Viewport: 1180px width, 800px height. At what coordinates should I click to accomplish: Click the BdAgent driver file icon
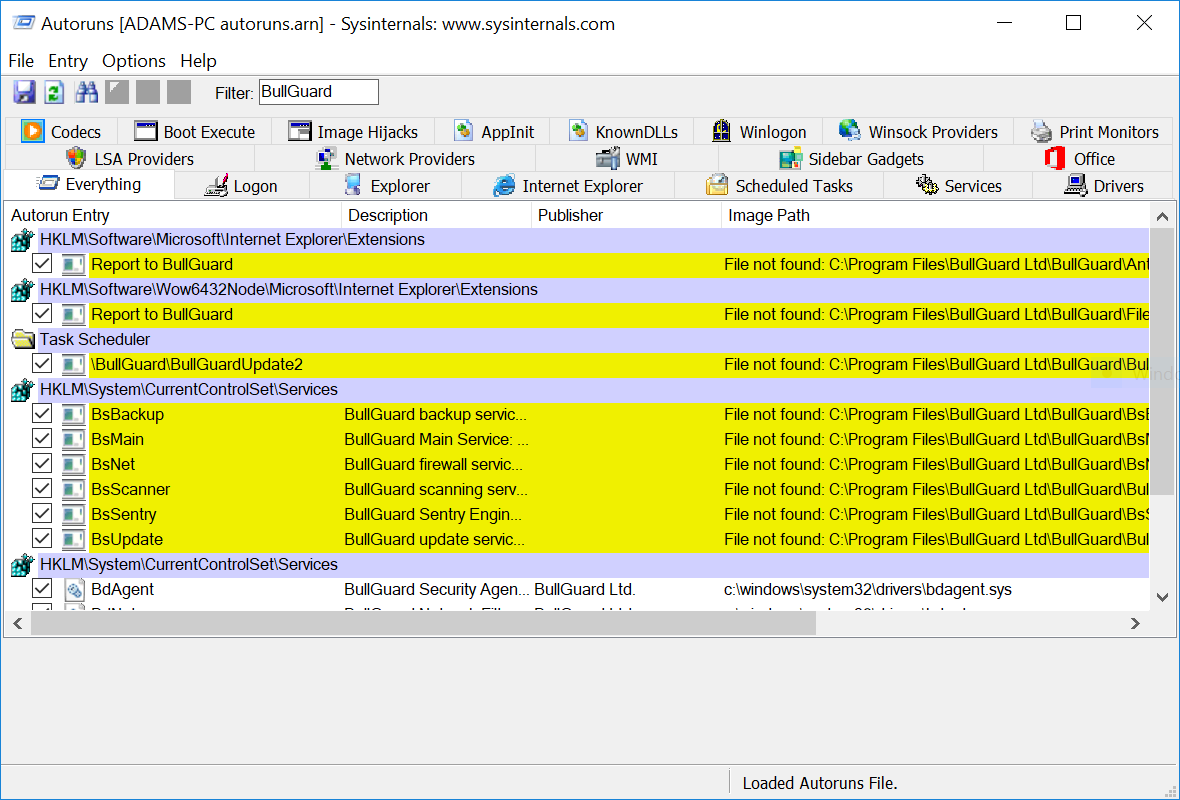[x=73, y=589]
